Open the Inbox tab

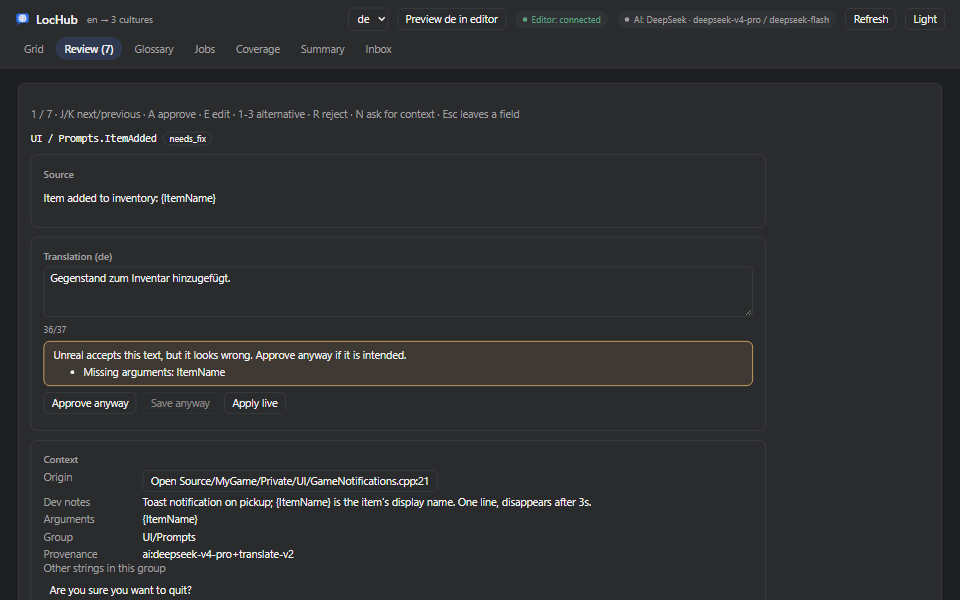point(378,49)
